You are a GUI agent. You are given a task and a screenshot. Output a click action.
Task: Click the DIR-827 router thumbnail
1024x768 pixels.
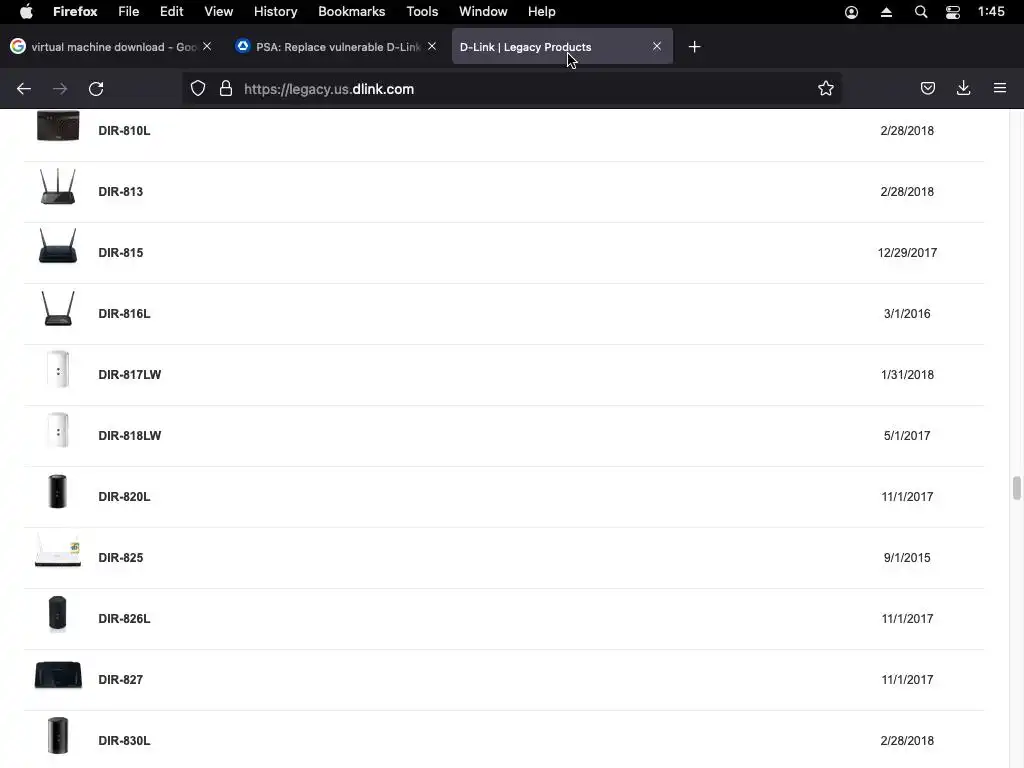(58, 675)
